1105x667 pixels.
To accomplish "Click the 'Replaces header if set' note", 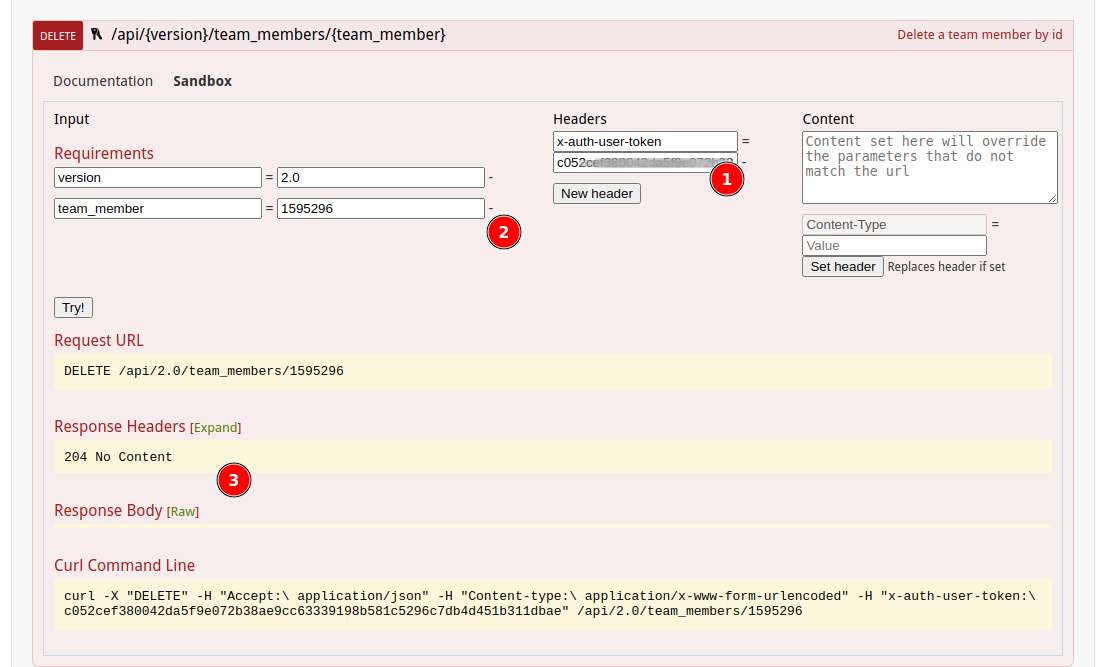I will click(946, 267).
